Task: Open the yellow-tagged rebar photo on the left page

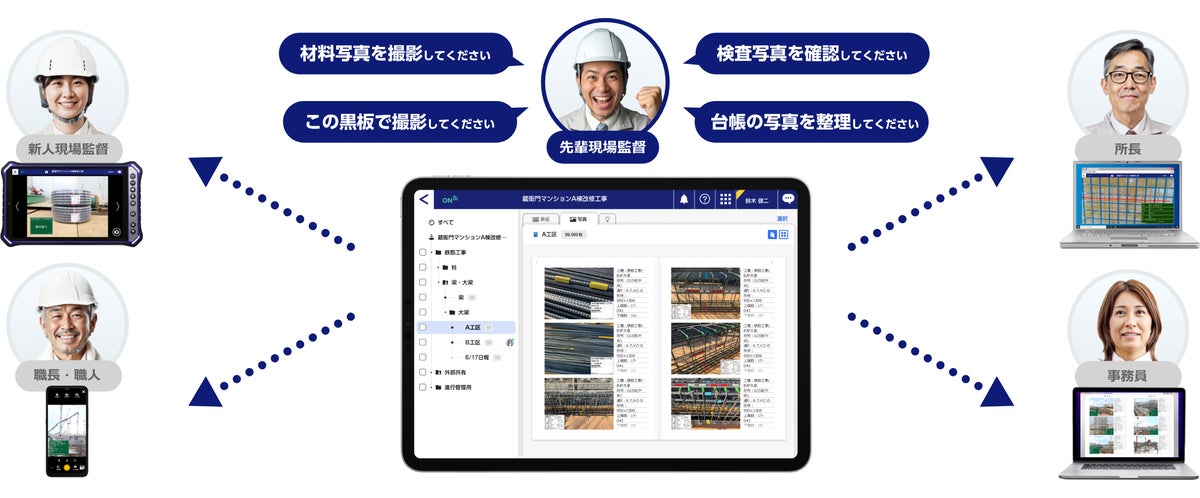Action: (579, 292)
